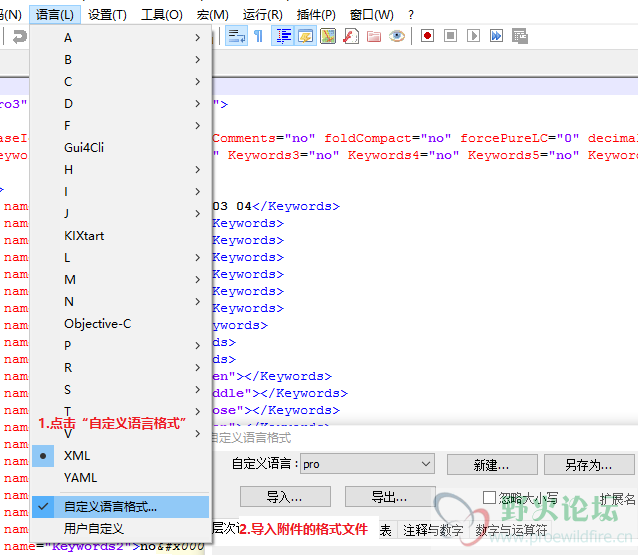Open the 运行(R) menu
This screenshot has width=642, height=555.
tap(263, 15)
